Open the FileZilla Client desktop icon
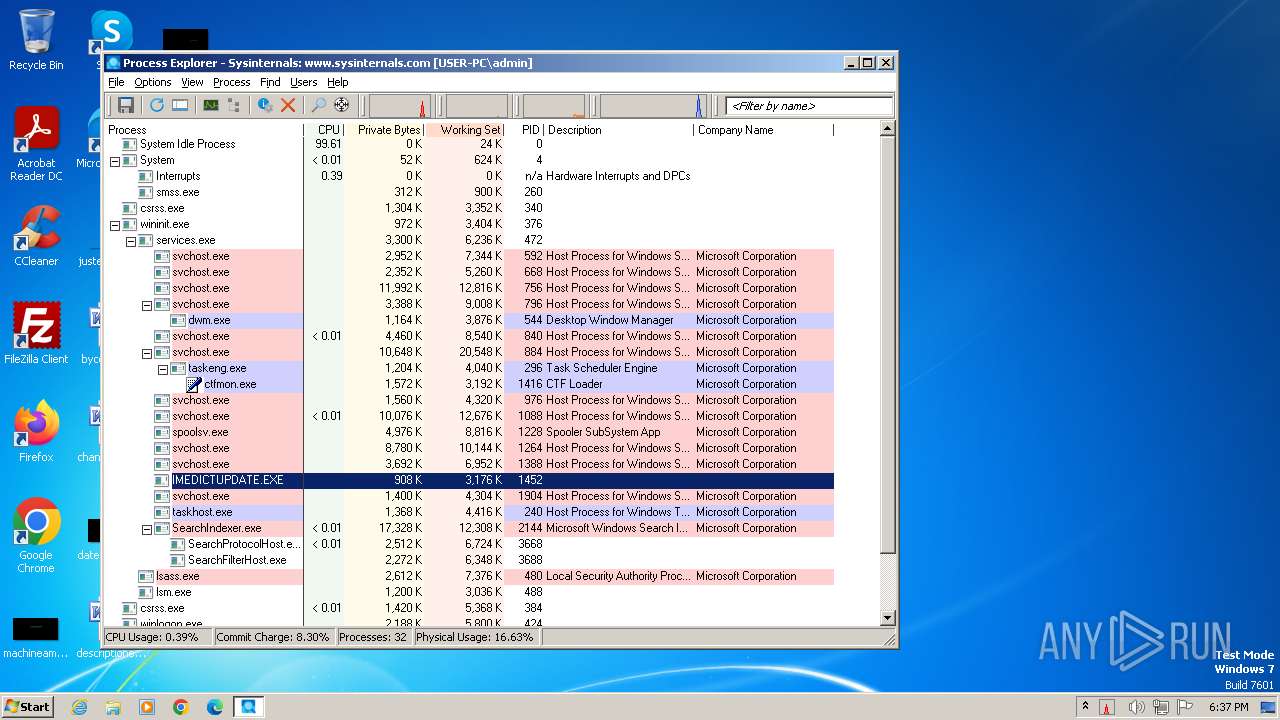This screenshot has height=720, width=1280. pos(36,333)
